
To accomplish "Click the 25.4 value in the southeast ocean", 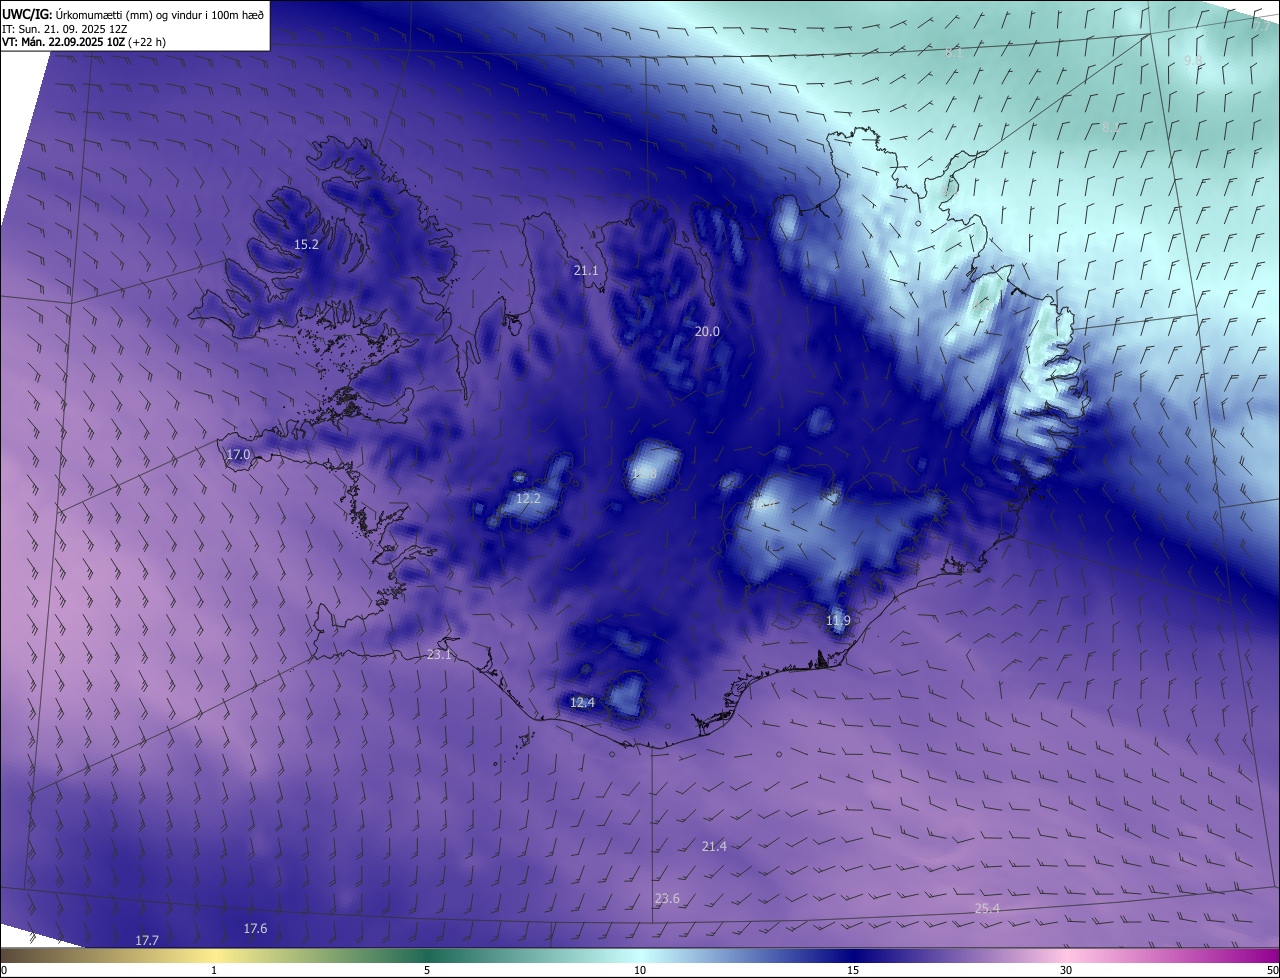I will pos(987,909).
